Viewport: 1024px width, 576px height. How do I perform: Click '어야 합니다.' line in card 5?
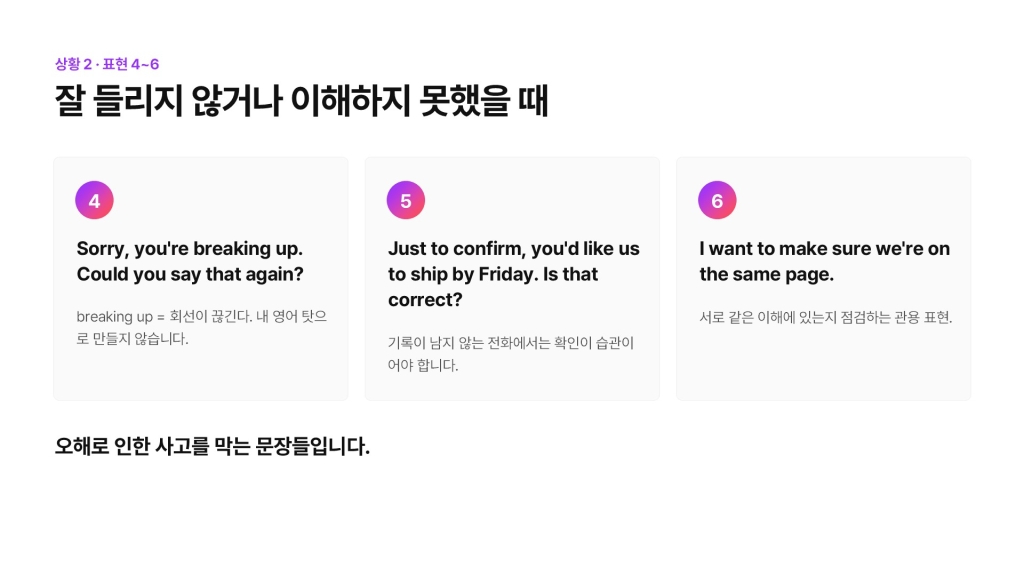click(423, 365)
